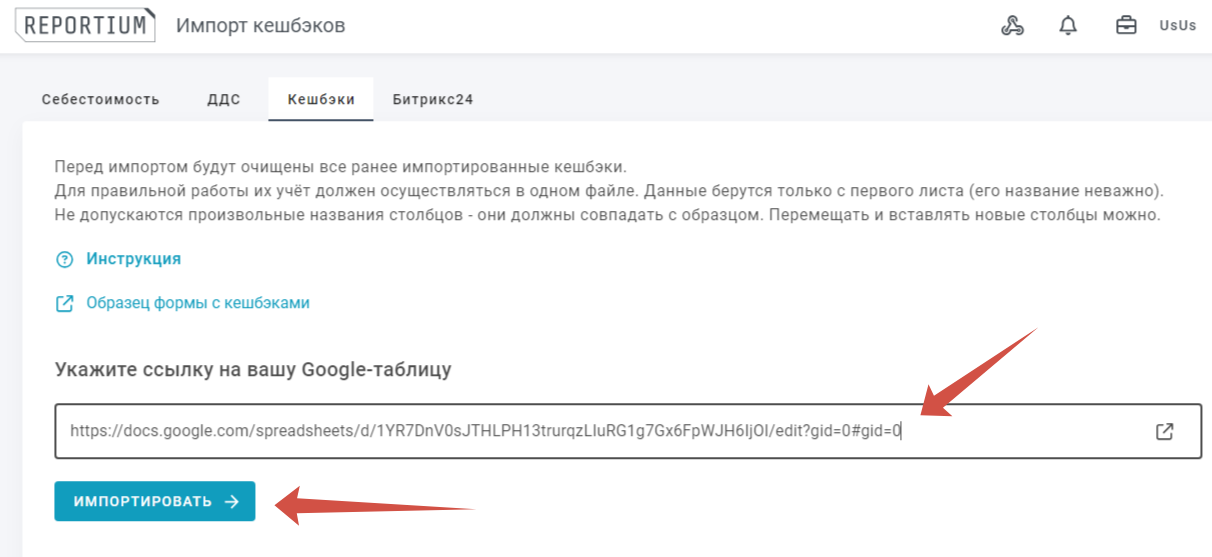Select the Кешбэки tab
This screenshot has height=557, width=1212.
coord(320,100)
